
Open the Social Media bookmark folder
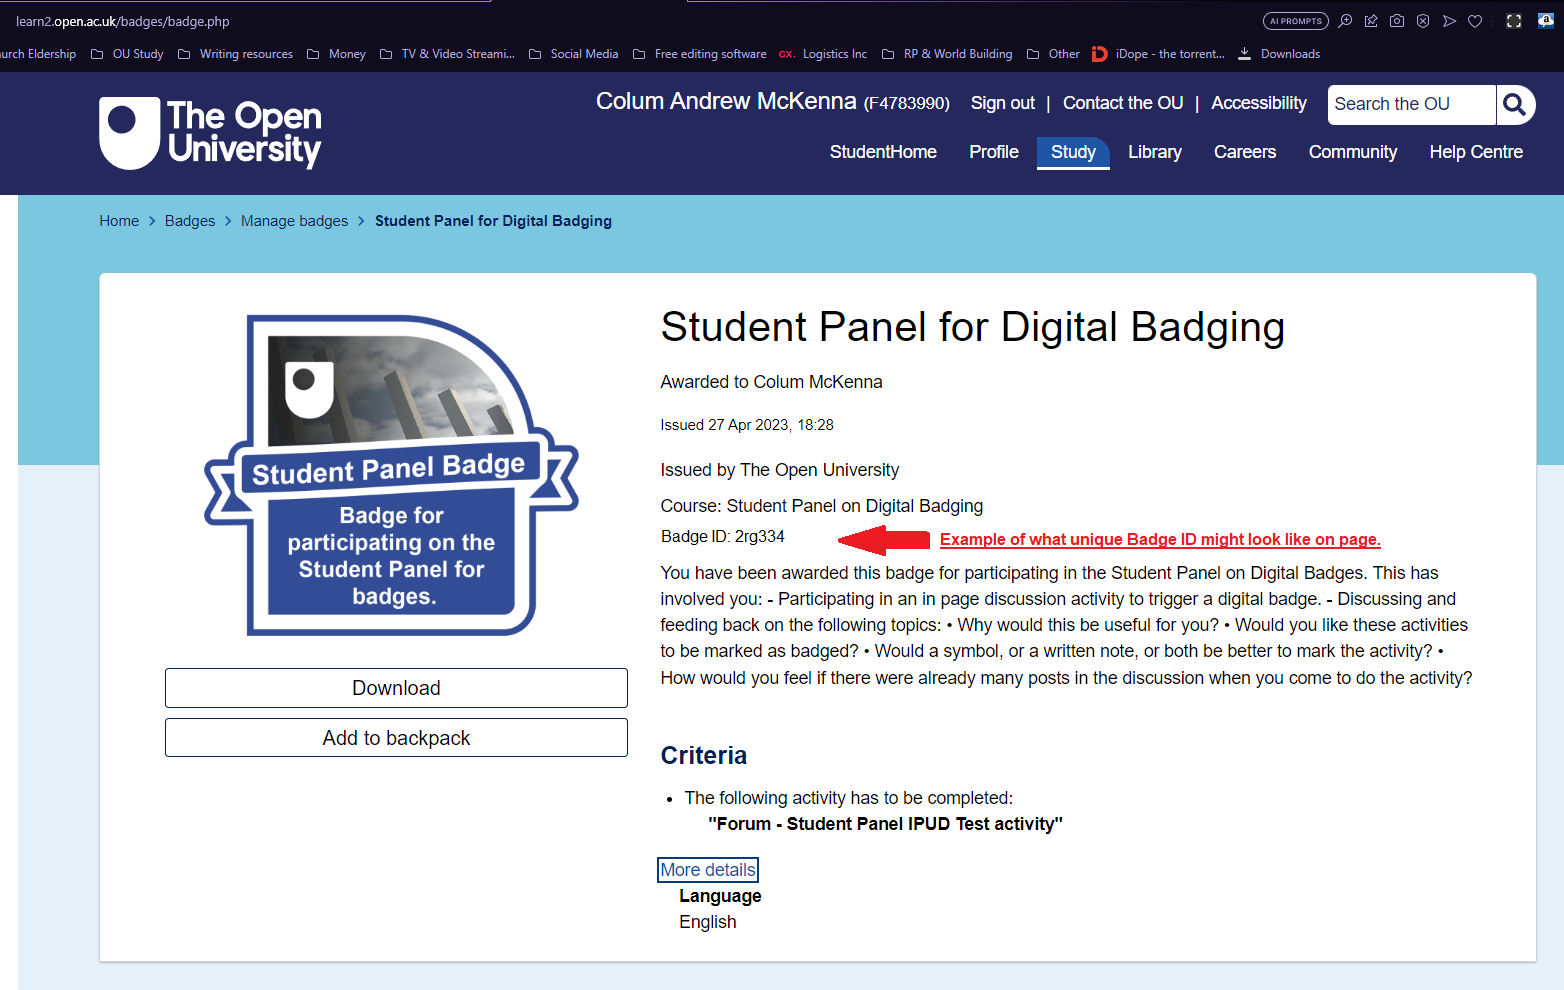[573, 54]
